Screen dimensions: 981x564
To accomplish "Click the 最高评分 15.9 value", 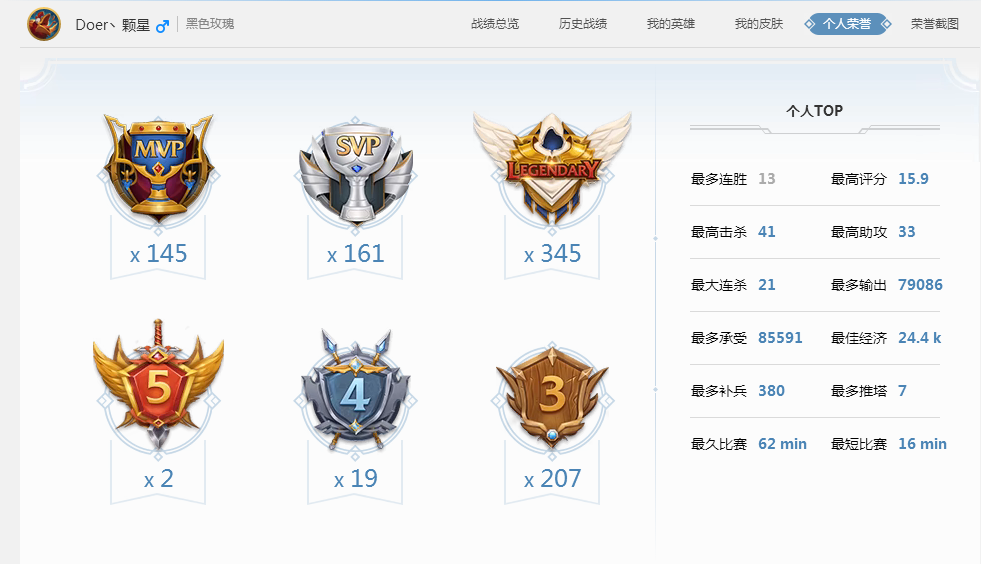I will pos(913,179).
